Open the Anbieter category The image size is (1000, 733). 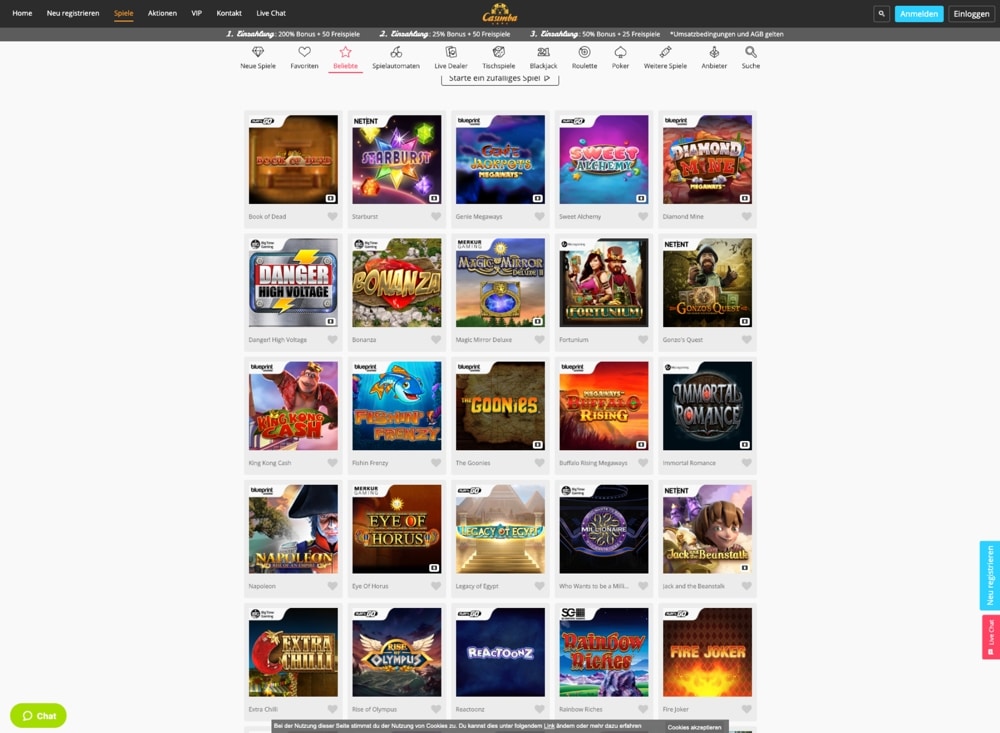point(714,57)
